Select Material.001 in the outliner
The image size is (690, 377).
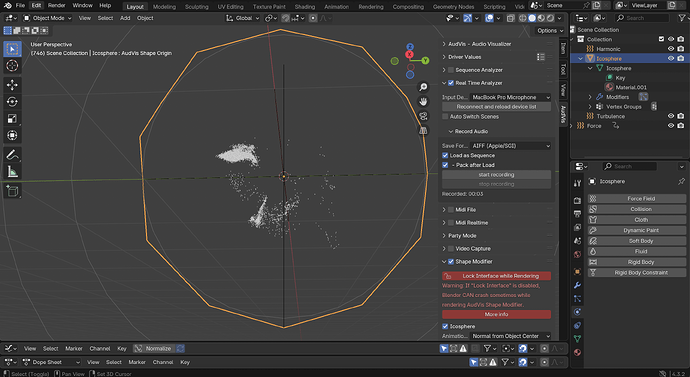pyautogui.click(x=631, y=87)
